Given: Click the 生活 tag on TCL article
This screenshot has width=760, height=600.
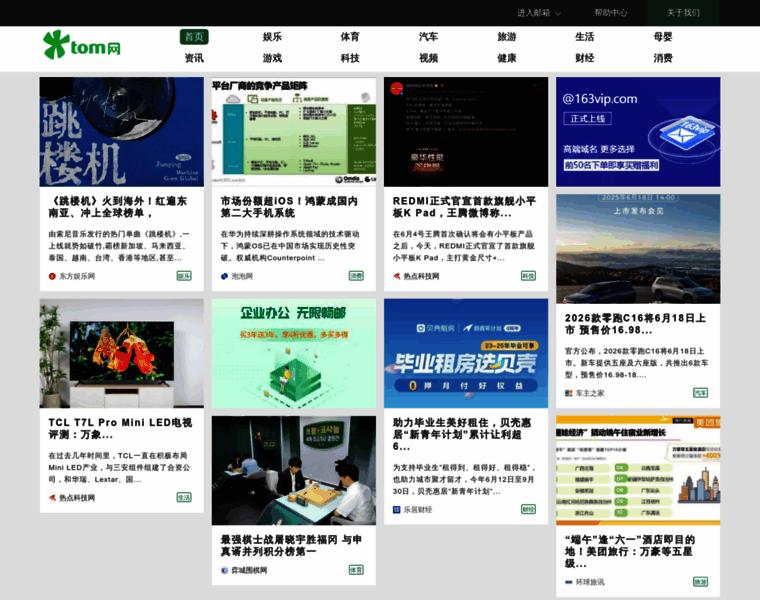Looking at the screenshot, I should click(184, 497).
